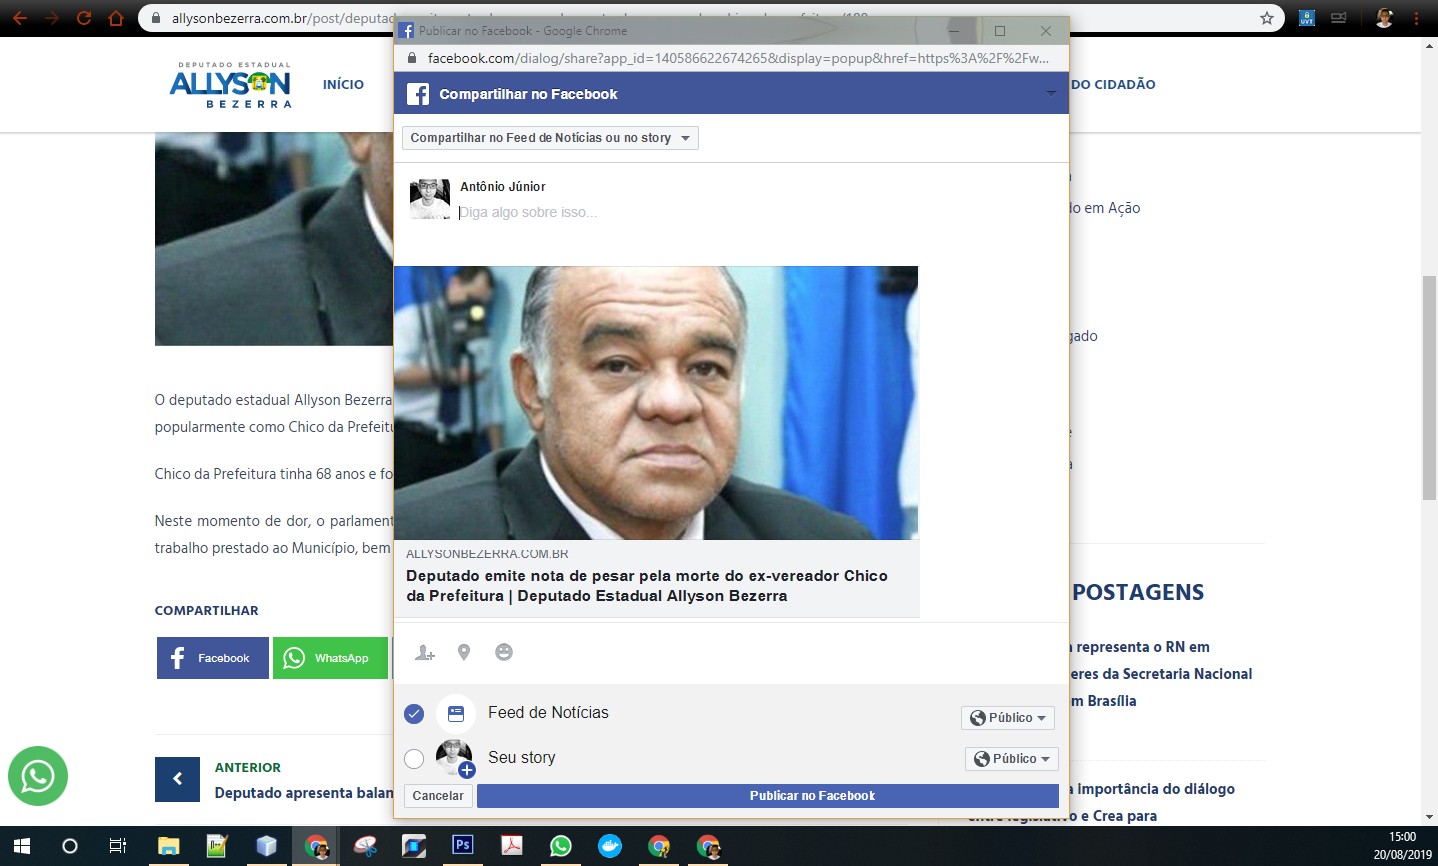Share post via WhatsApp button on page
Image resolution: width=1438 pixels, height=866 pixels.
click(x=330, y=658)
